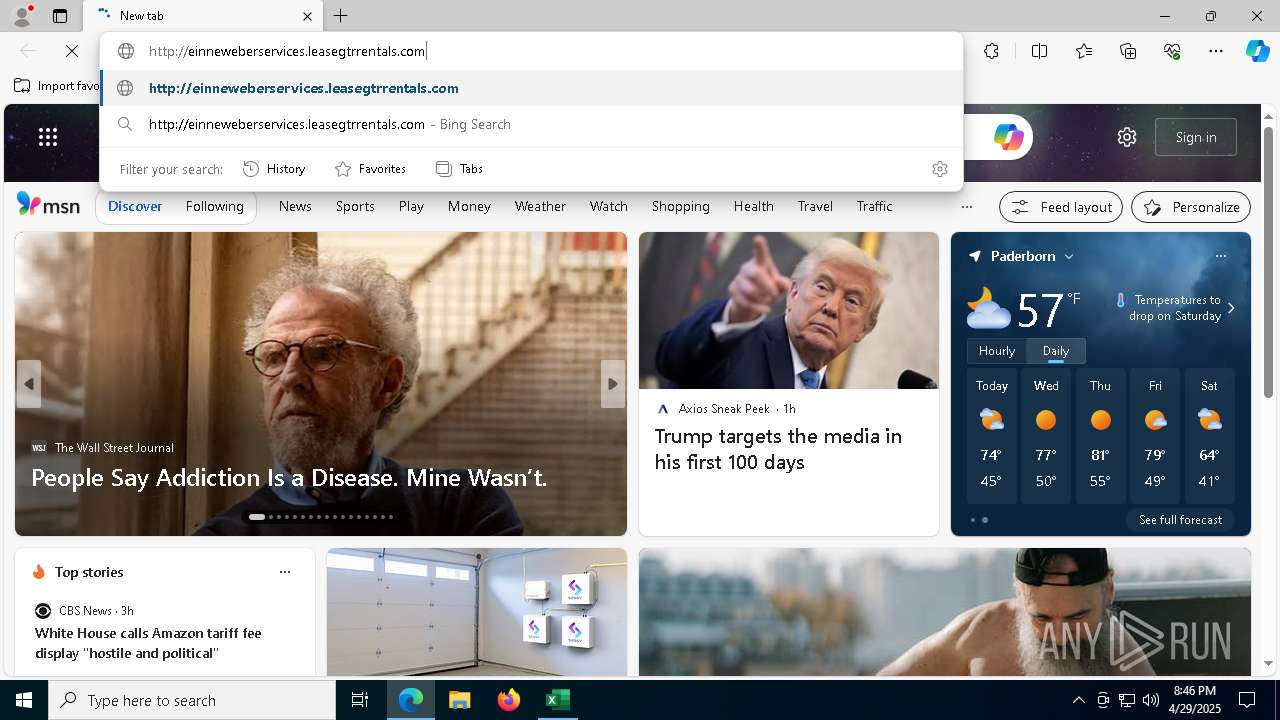
Task: Open weather card options ellipsis
Action: [x=1220, y=256]
